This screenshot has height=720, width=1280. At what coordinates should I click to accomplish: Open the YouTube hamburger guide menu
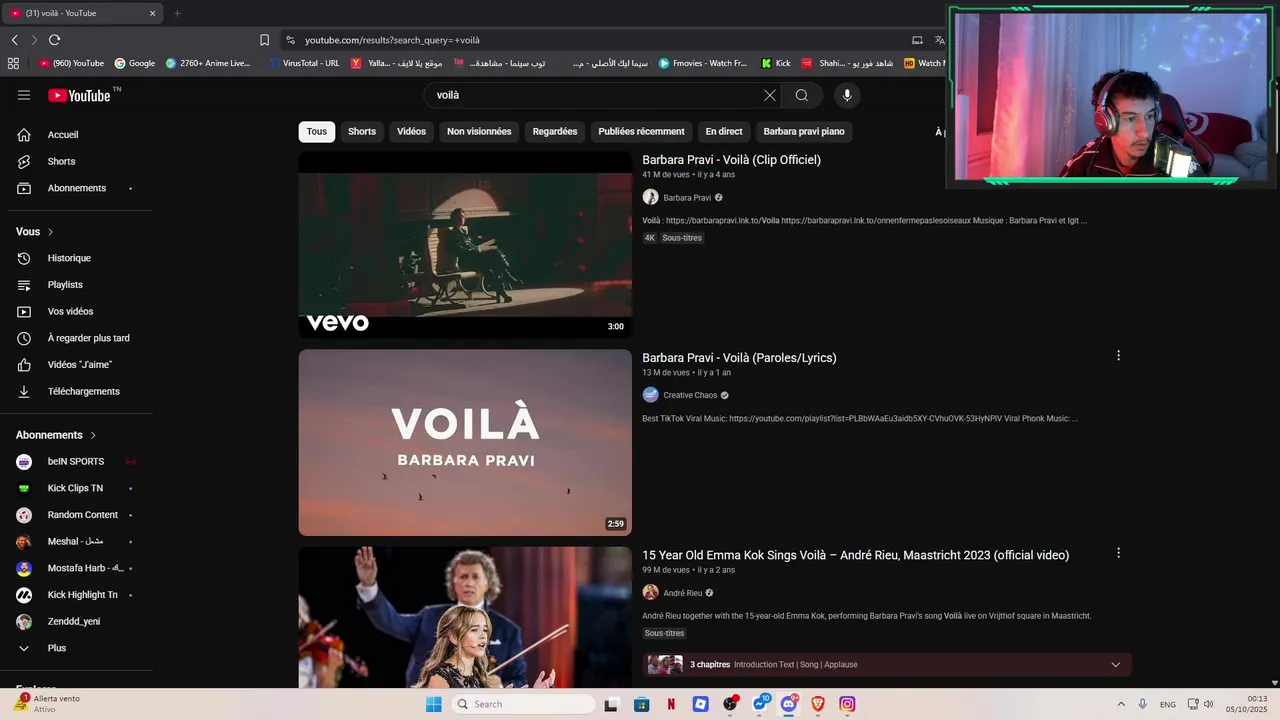click(x=24, y=95)
